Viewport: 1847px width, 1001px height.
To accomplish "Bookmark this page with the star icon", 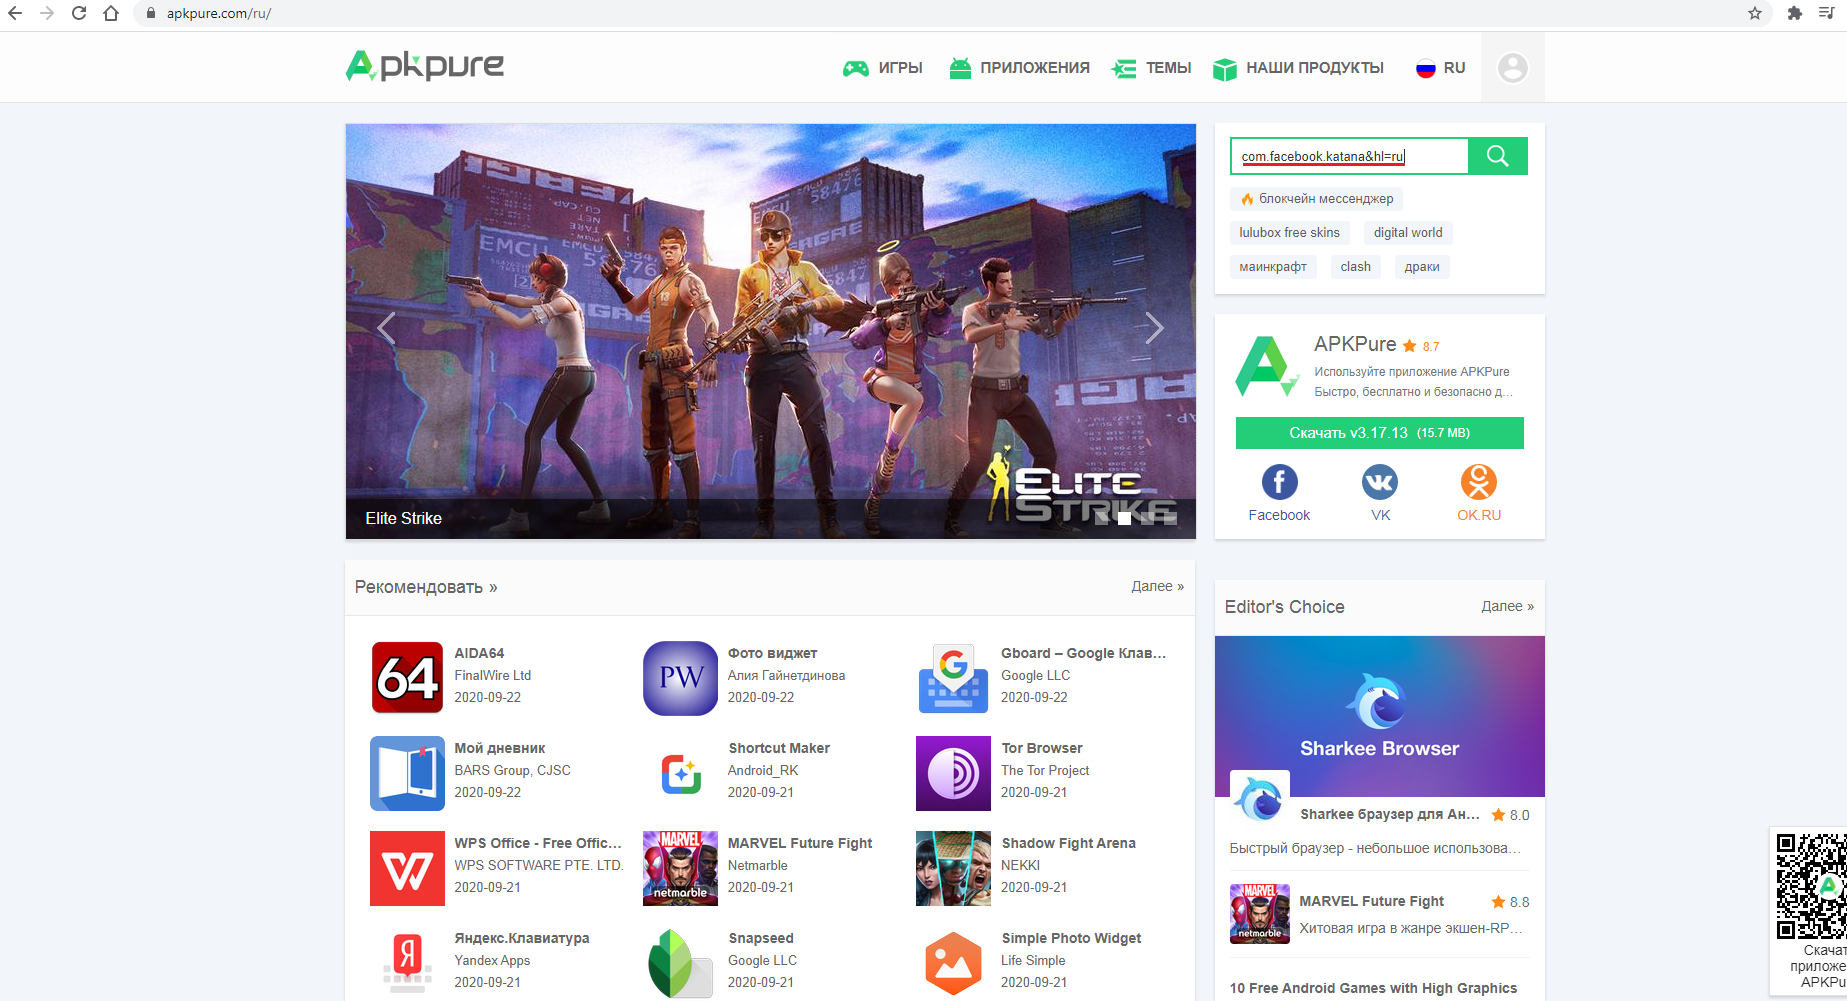I will pyautogui.click(x=1755, y=13).
